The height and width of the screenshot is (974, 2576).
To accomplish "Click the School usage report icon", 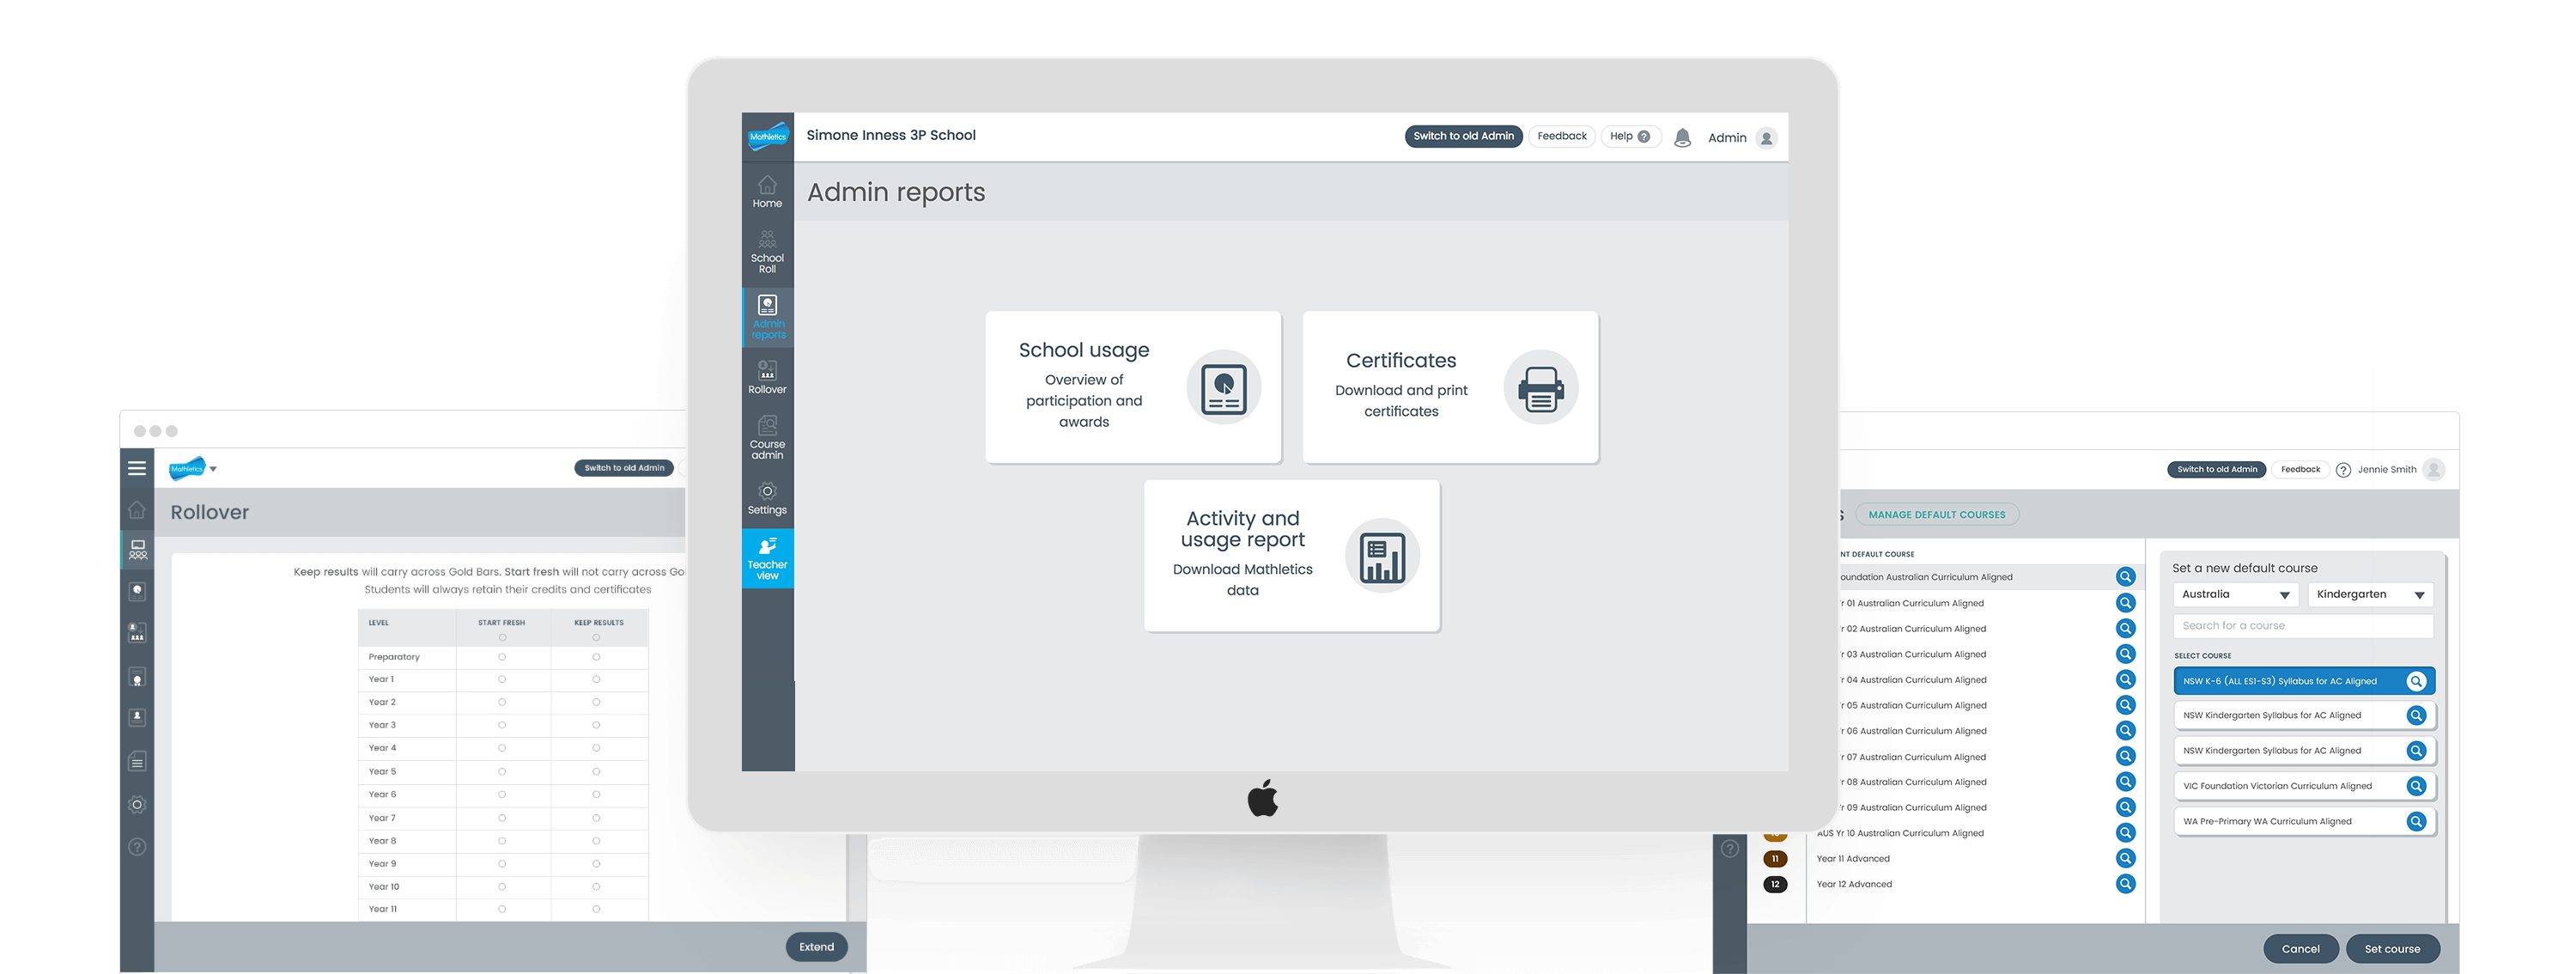I will point(1224,388).
